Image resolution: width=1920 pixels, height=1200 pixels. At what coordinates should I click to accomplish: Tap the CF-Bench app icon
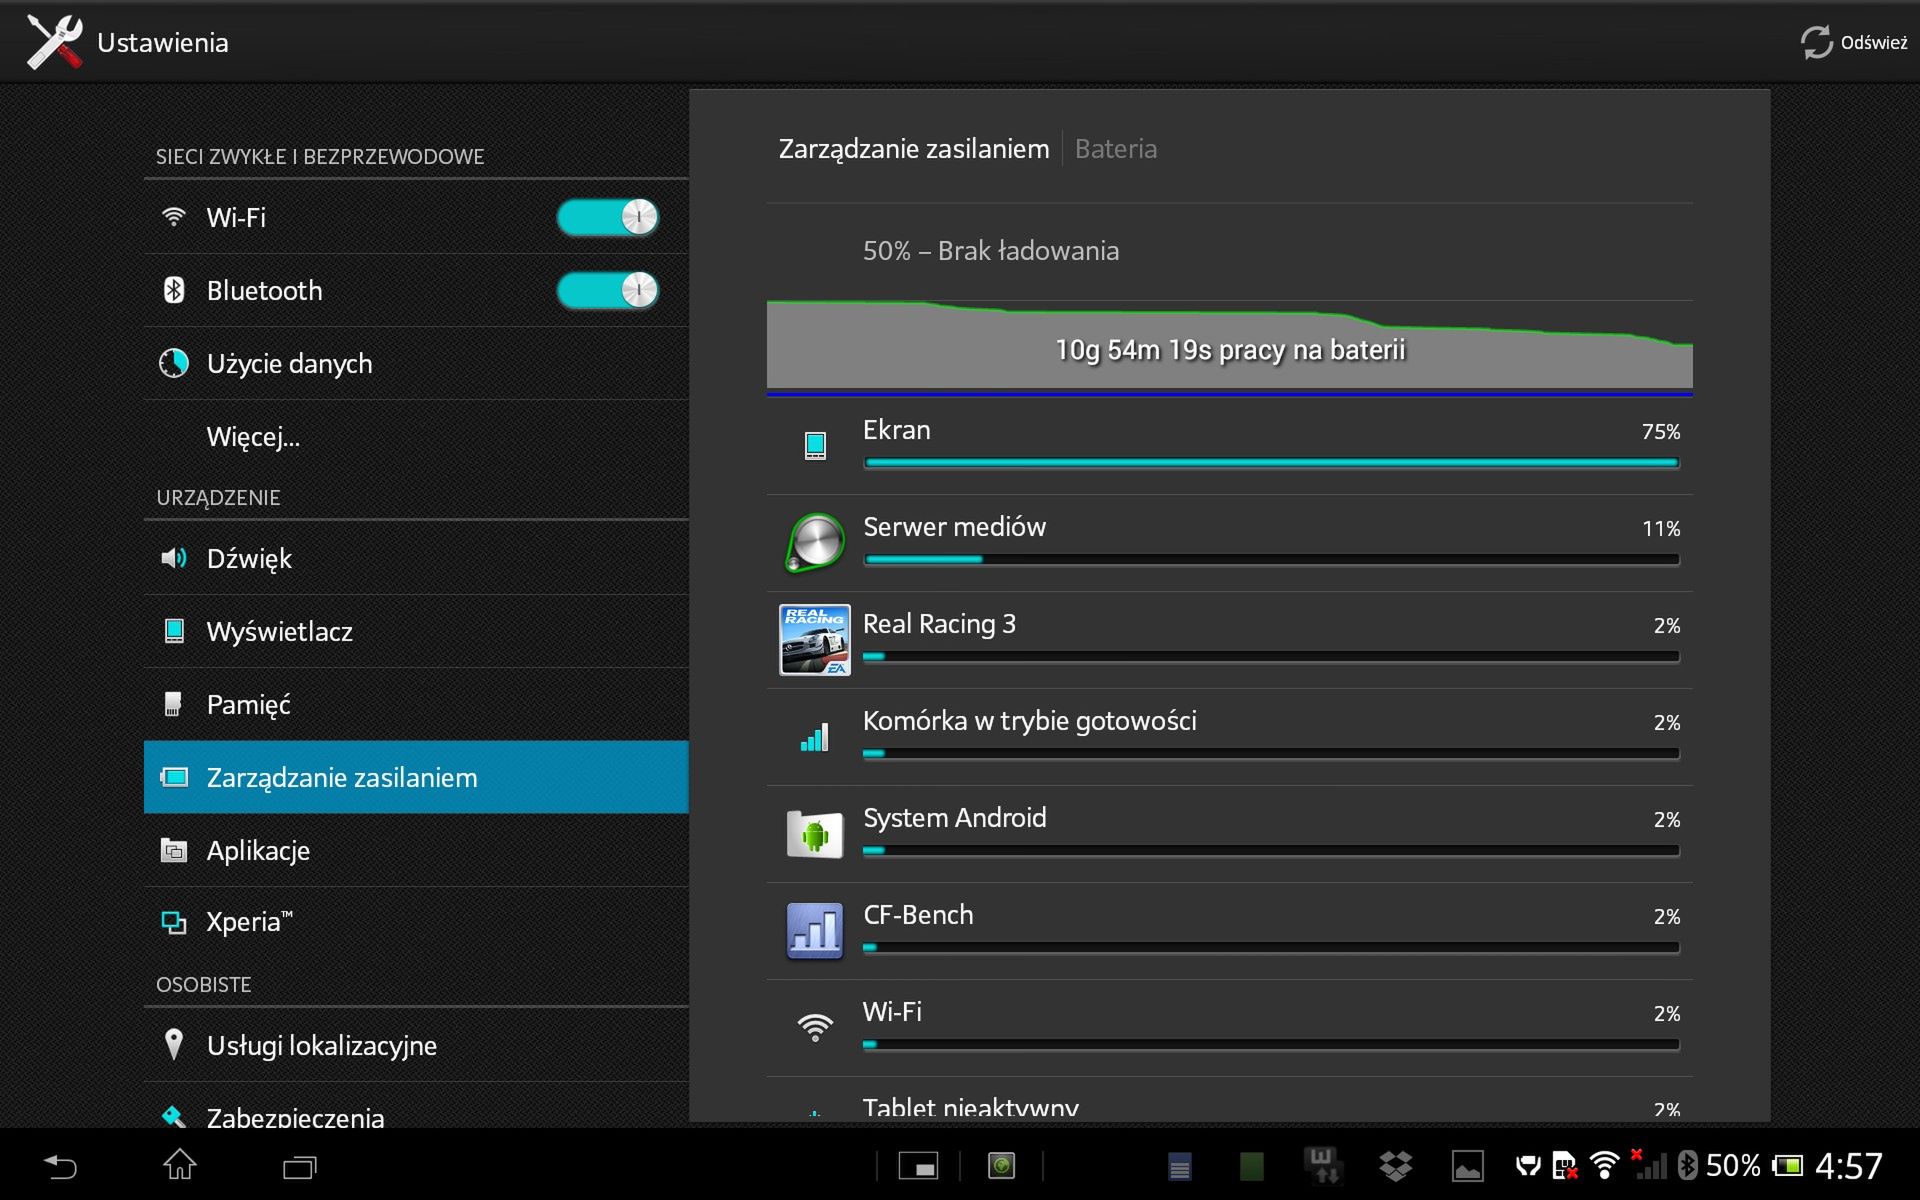814,930
